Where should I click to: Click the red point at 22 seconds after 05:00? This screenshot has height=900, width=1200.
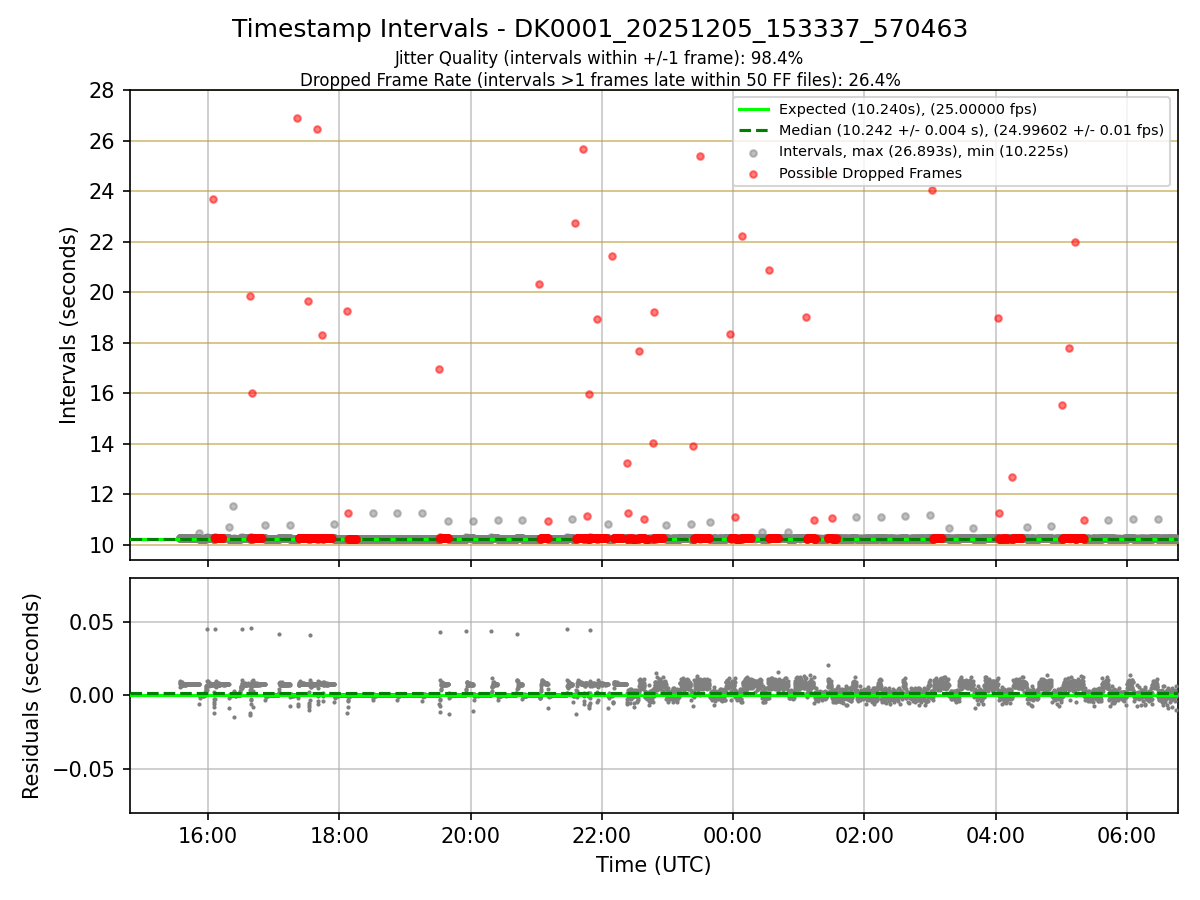(1075, 242)
